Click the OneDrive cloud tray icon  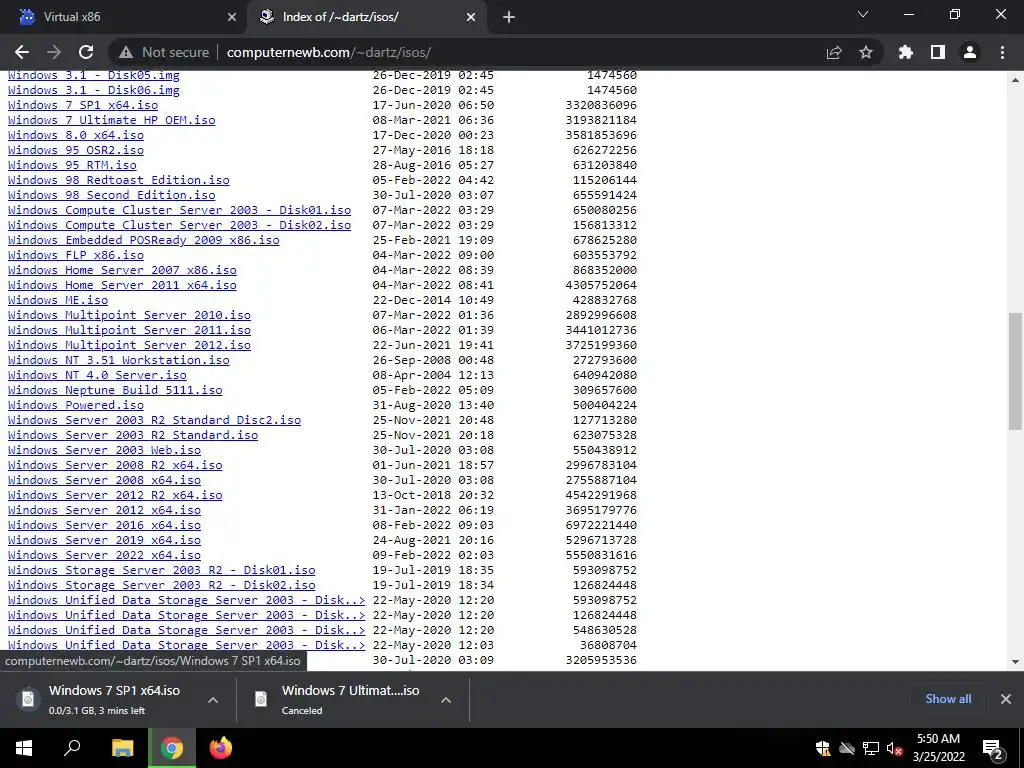click(x=847, y=748)
